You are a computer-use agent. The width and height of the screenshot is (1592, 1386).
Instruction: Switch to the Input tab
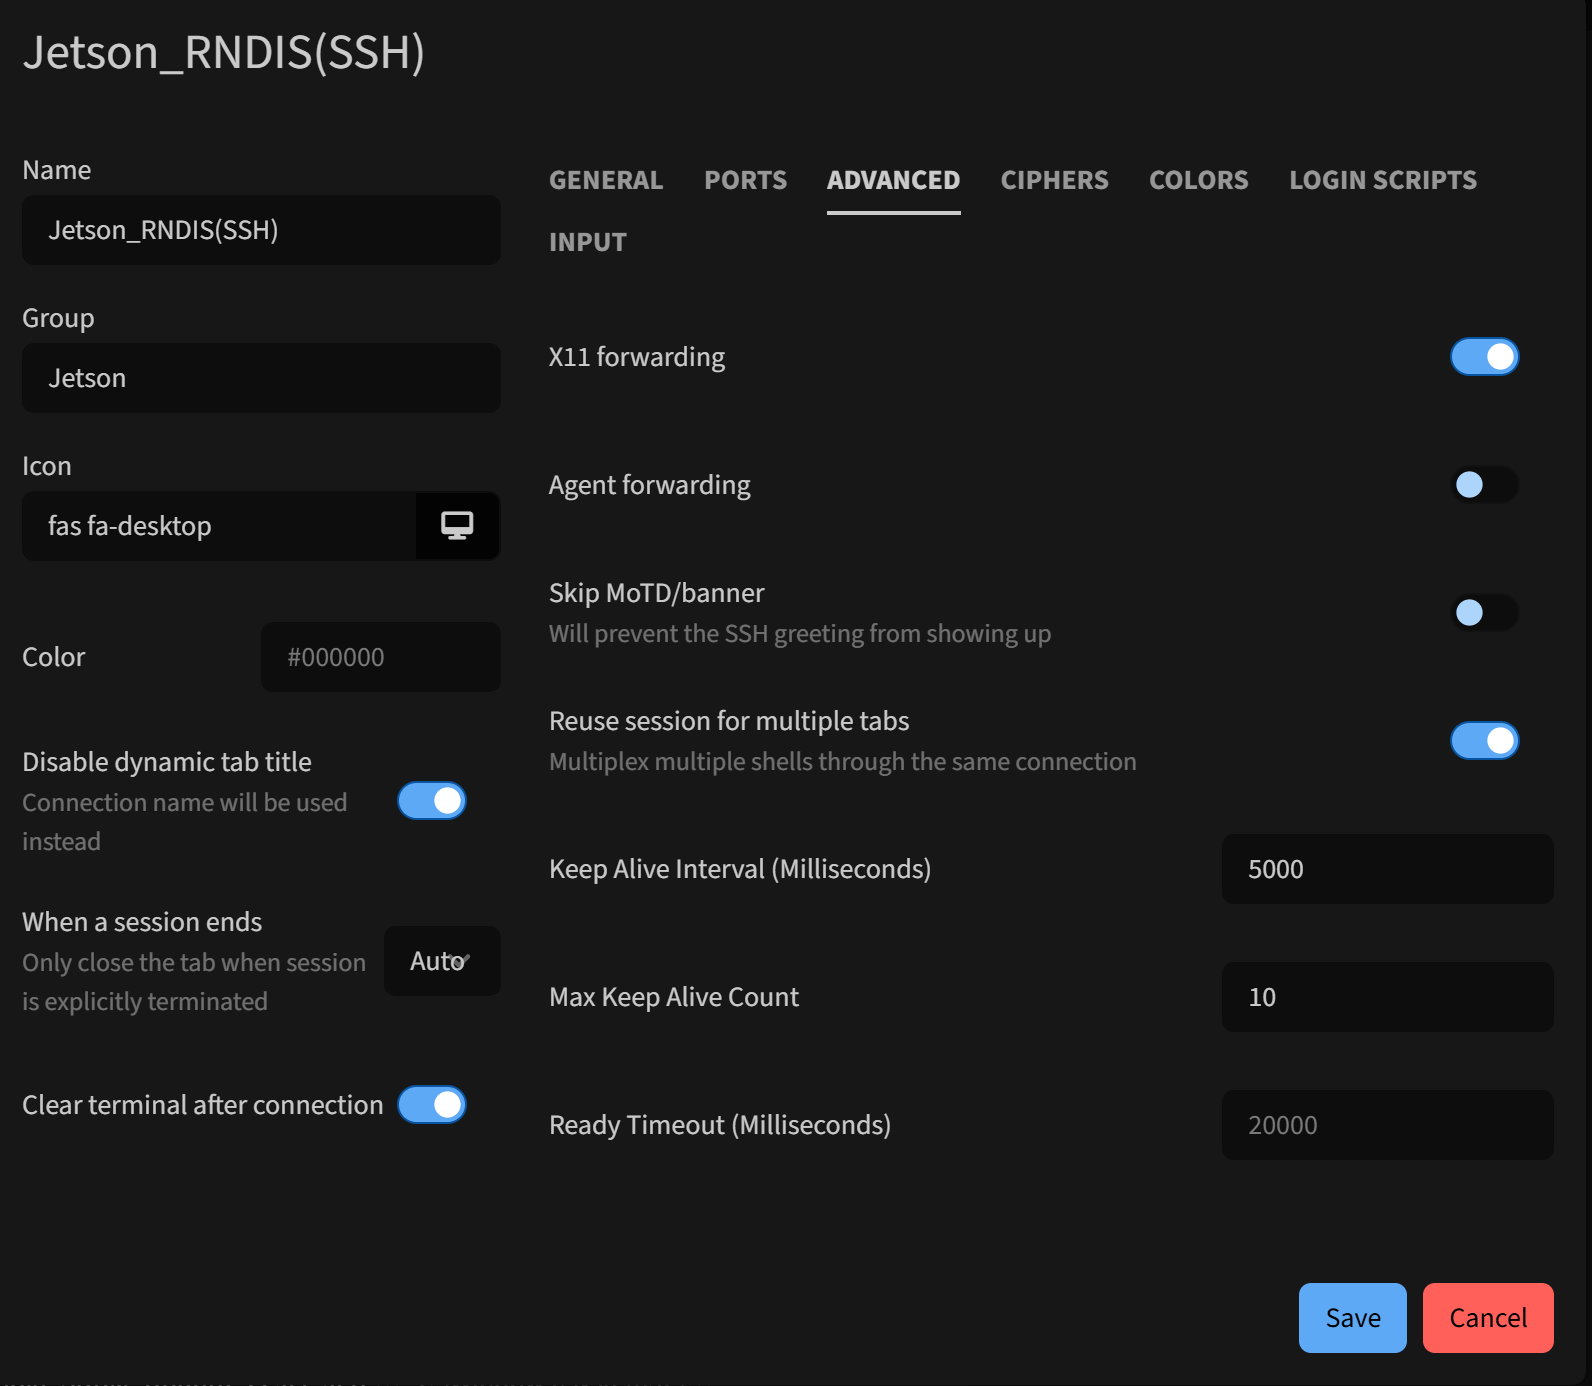click(x=588, y=242)
